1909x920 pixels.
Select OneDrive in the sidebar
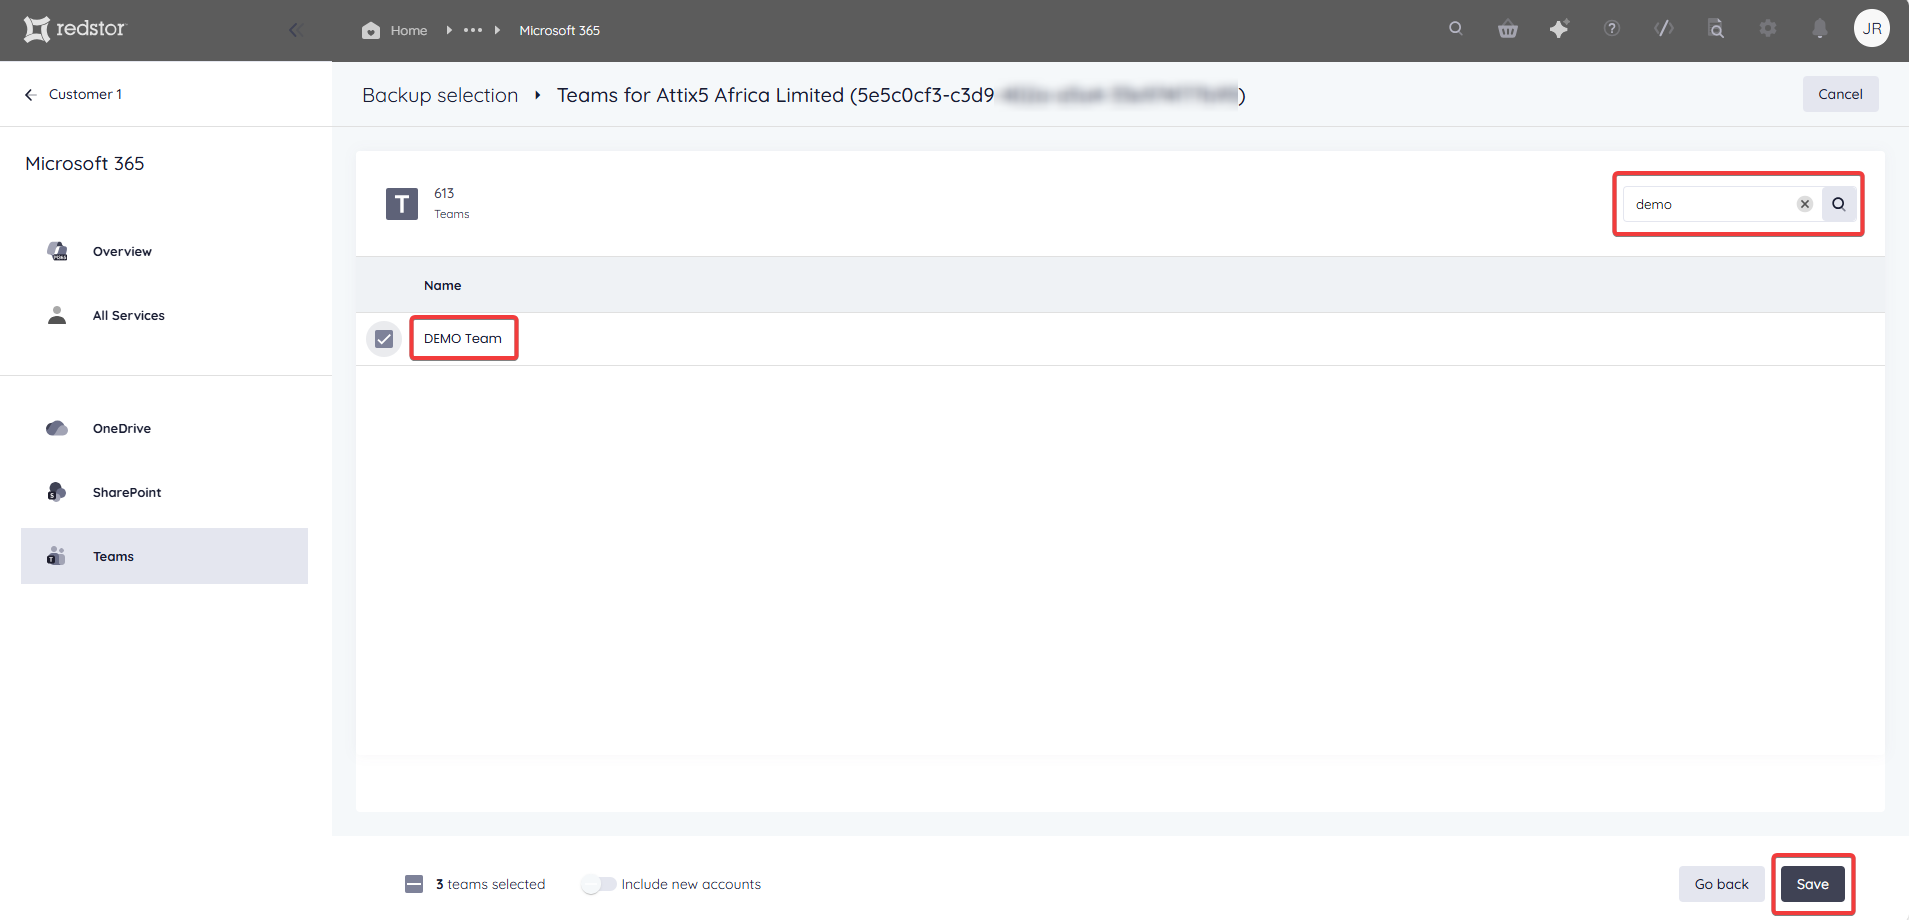(x=164, y=428)
